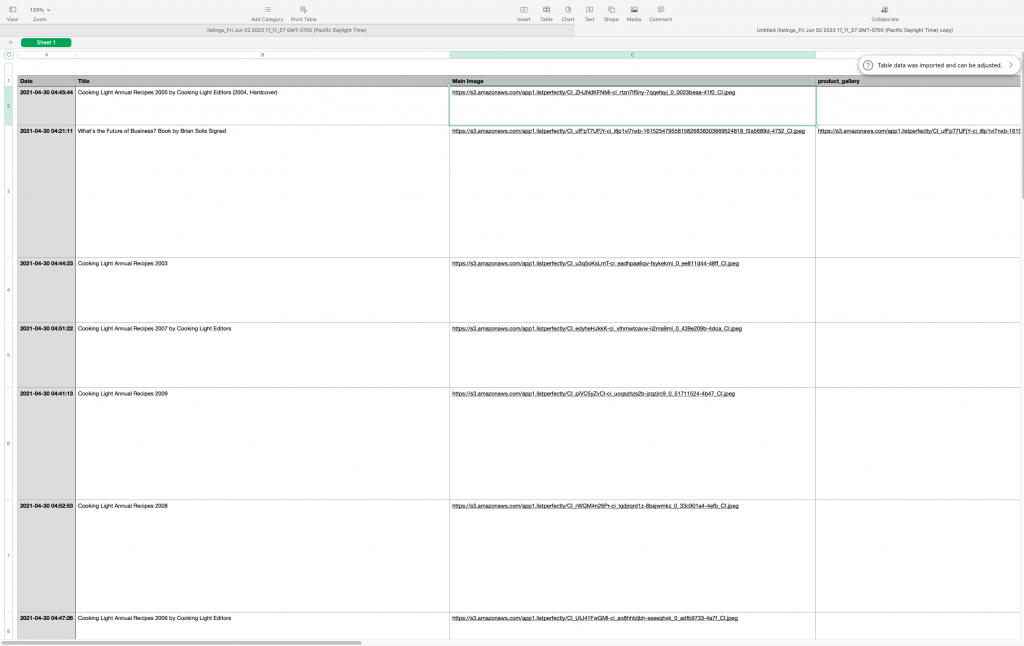This screenshot has width=1024, height=646.
Task: Click the Collaborate toolbar icon
Action: 885,10
